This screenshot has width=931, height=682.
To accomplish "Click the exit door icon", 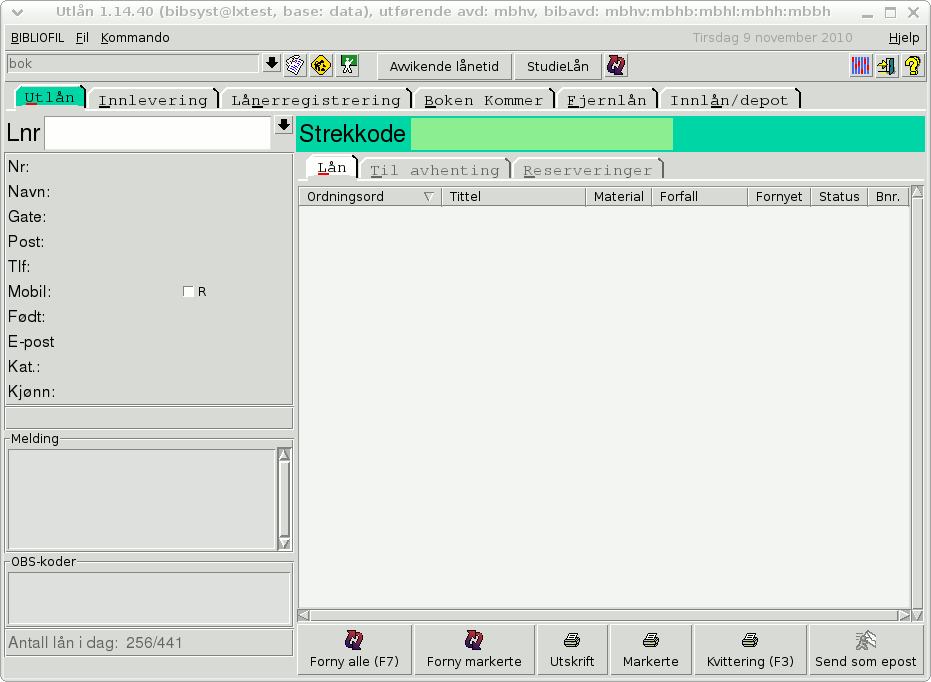I will (886, 66).
